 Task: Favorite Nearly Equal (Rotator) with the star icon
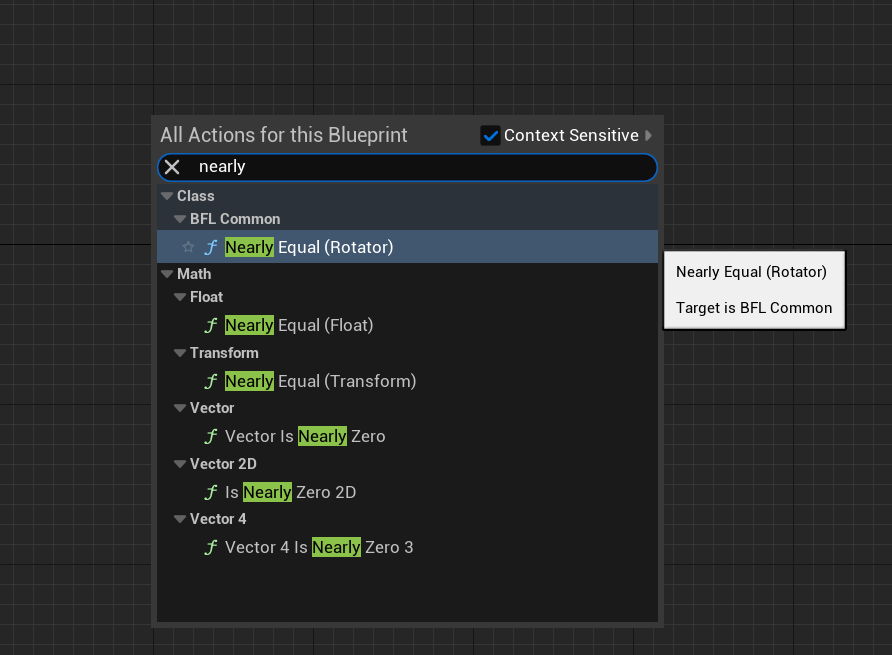click(188, 247)
